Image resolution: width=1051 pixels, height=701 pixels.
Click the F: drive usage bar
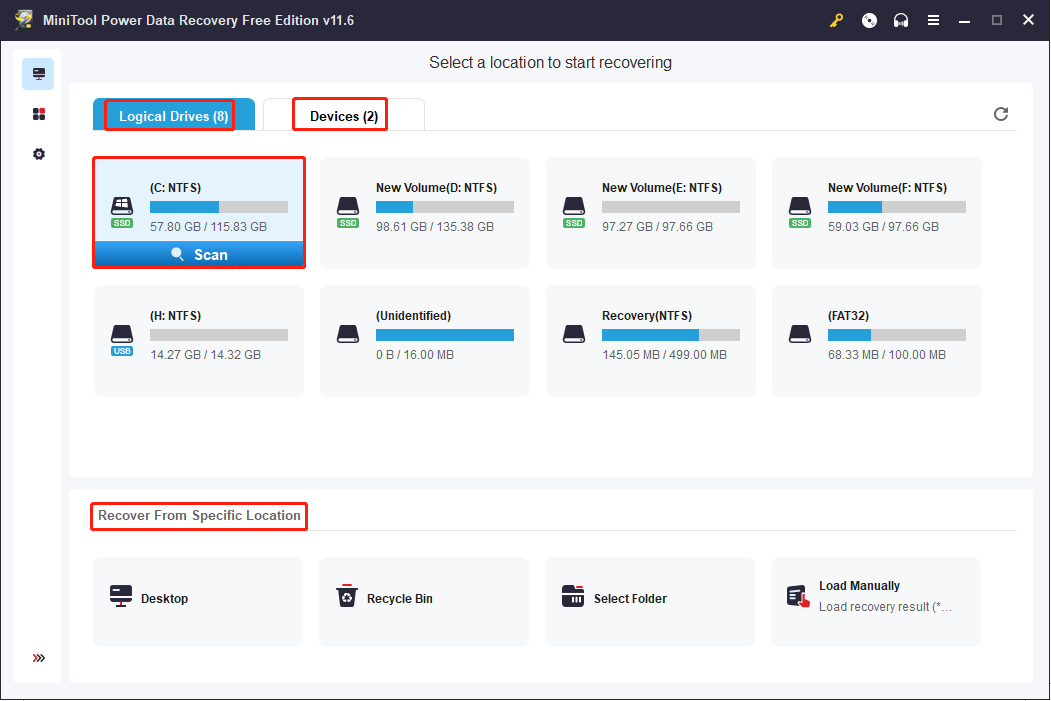897,207
